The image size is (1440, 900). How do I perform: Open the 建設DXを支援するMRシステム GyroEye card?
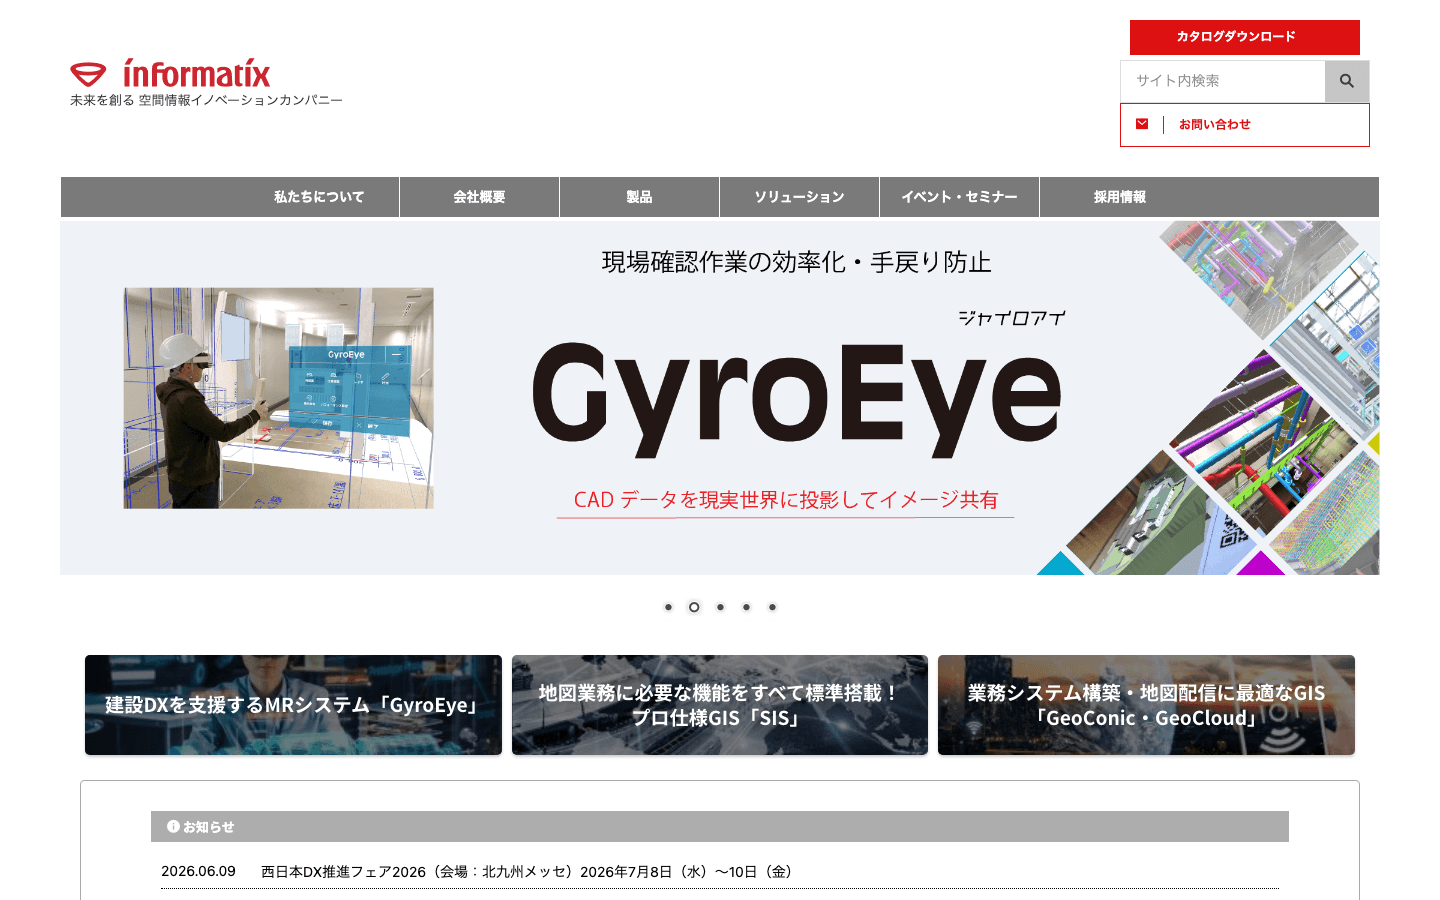click(293, 705)
